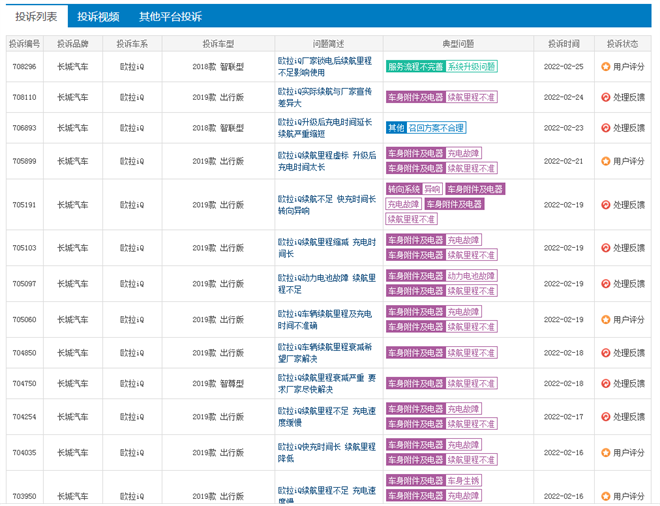Open link 欧拉iQ续航里程衰减严重 要求厂家尽快解决

tap(327, 383)
